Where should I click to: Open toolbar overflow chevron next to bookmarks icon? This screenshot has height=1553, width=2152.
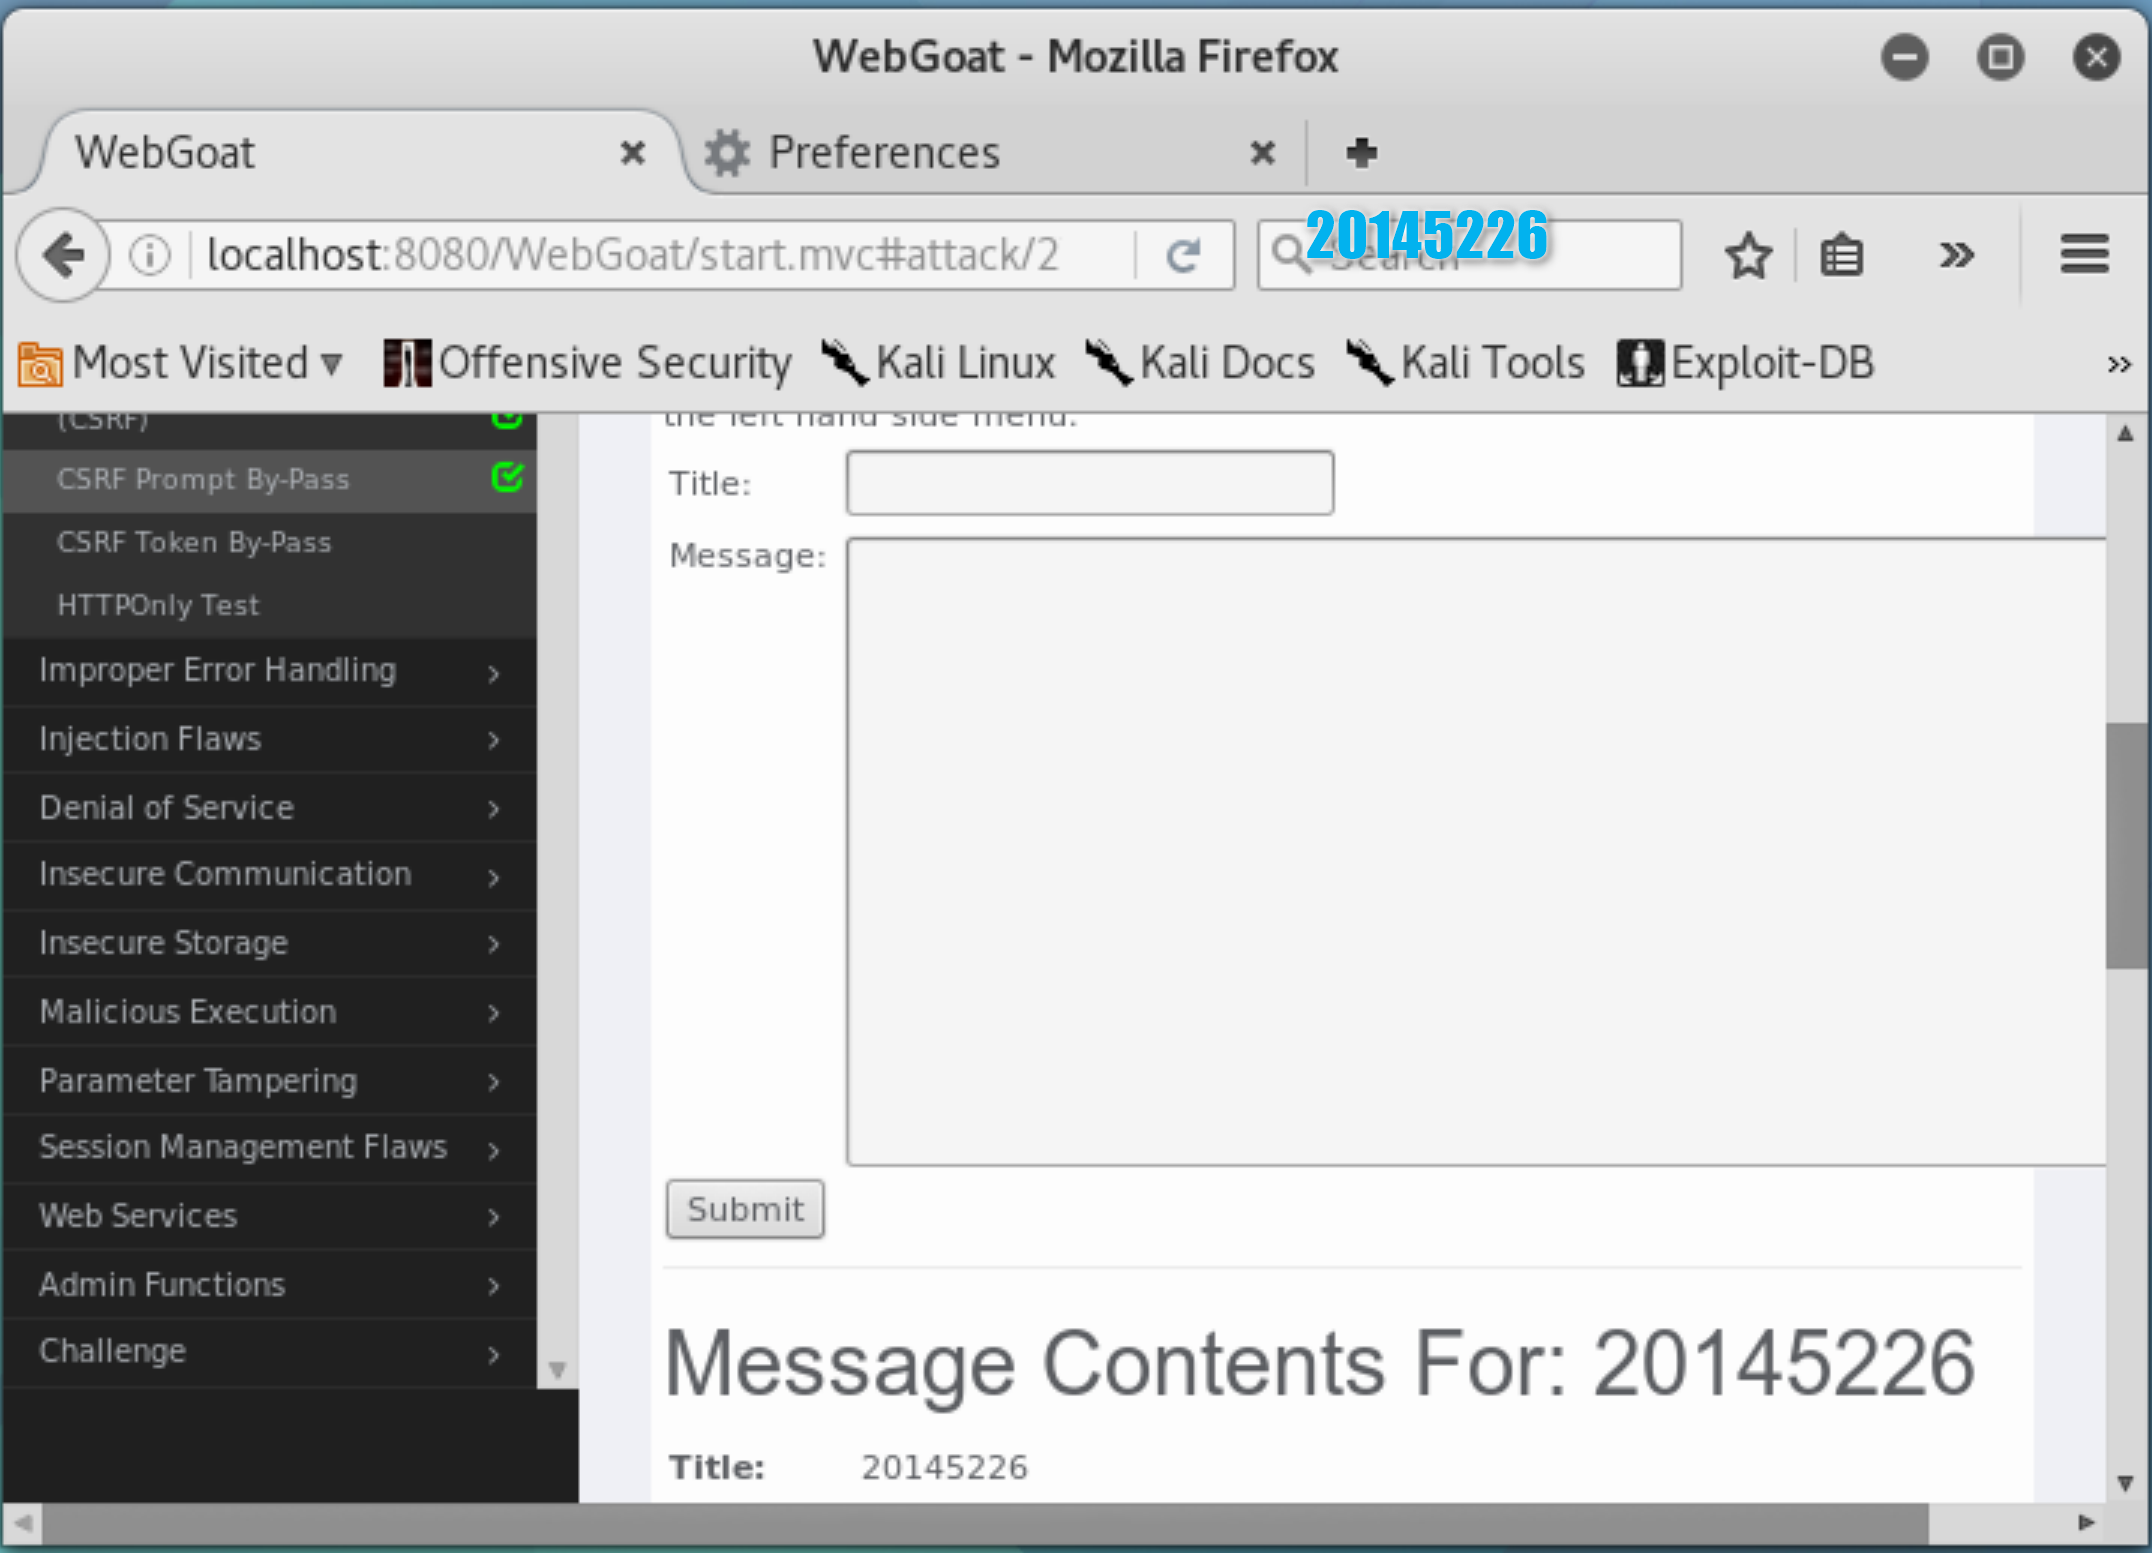tap(1956, 256)
